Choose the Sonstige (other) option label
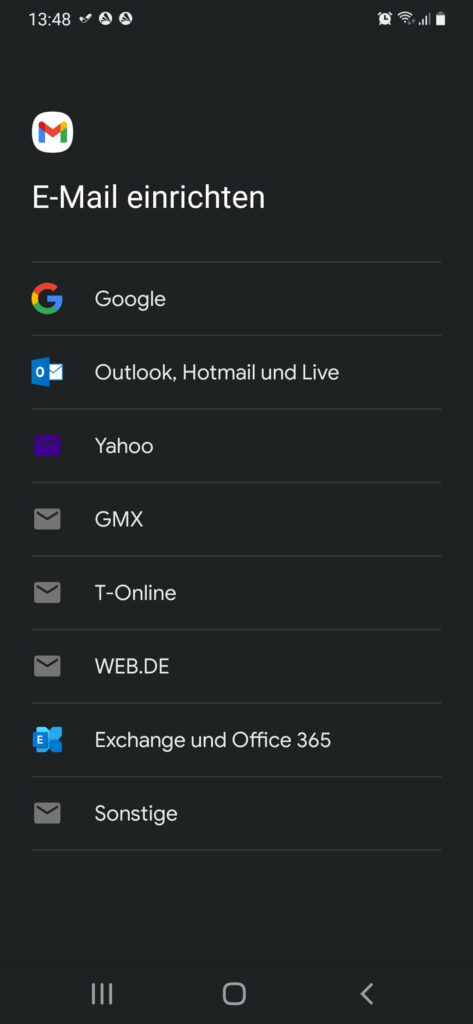Image resolution: width=473 pixels, height=1024 pixels. click(x=136, y=814)
